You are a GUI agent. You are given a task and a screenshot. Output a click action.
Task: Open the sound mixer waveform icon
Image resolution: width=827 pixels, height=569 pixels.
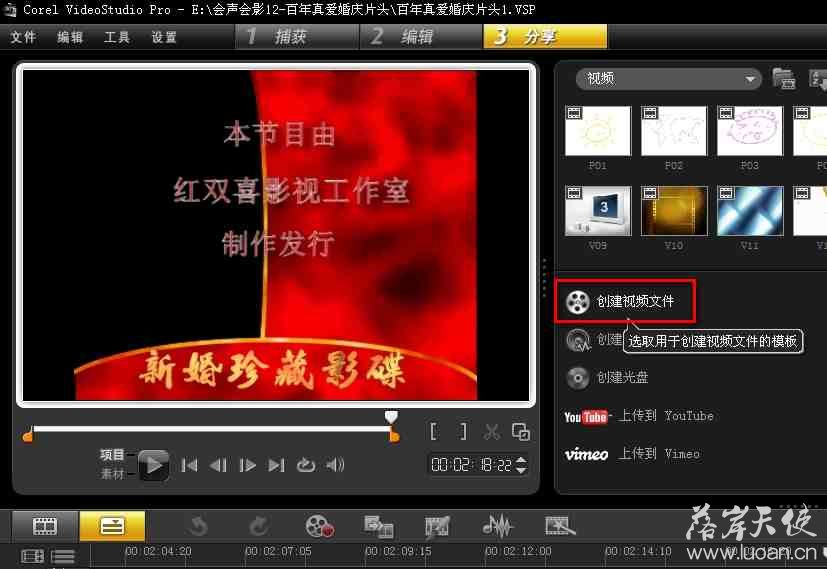coord(497,525)
